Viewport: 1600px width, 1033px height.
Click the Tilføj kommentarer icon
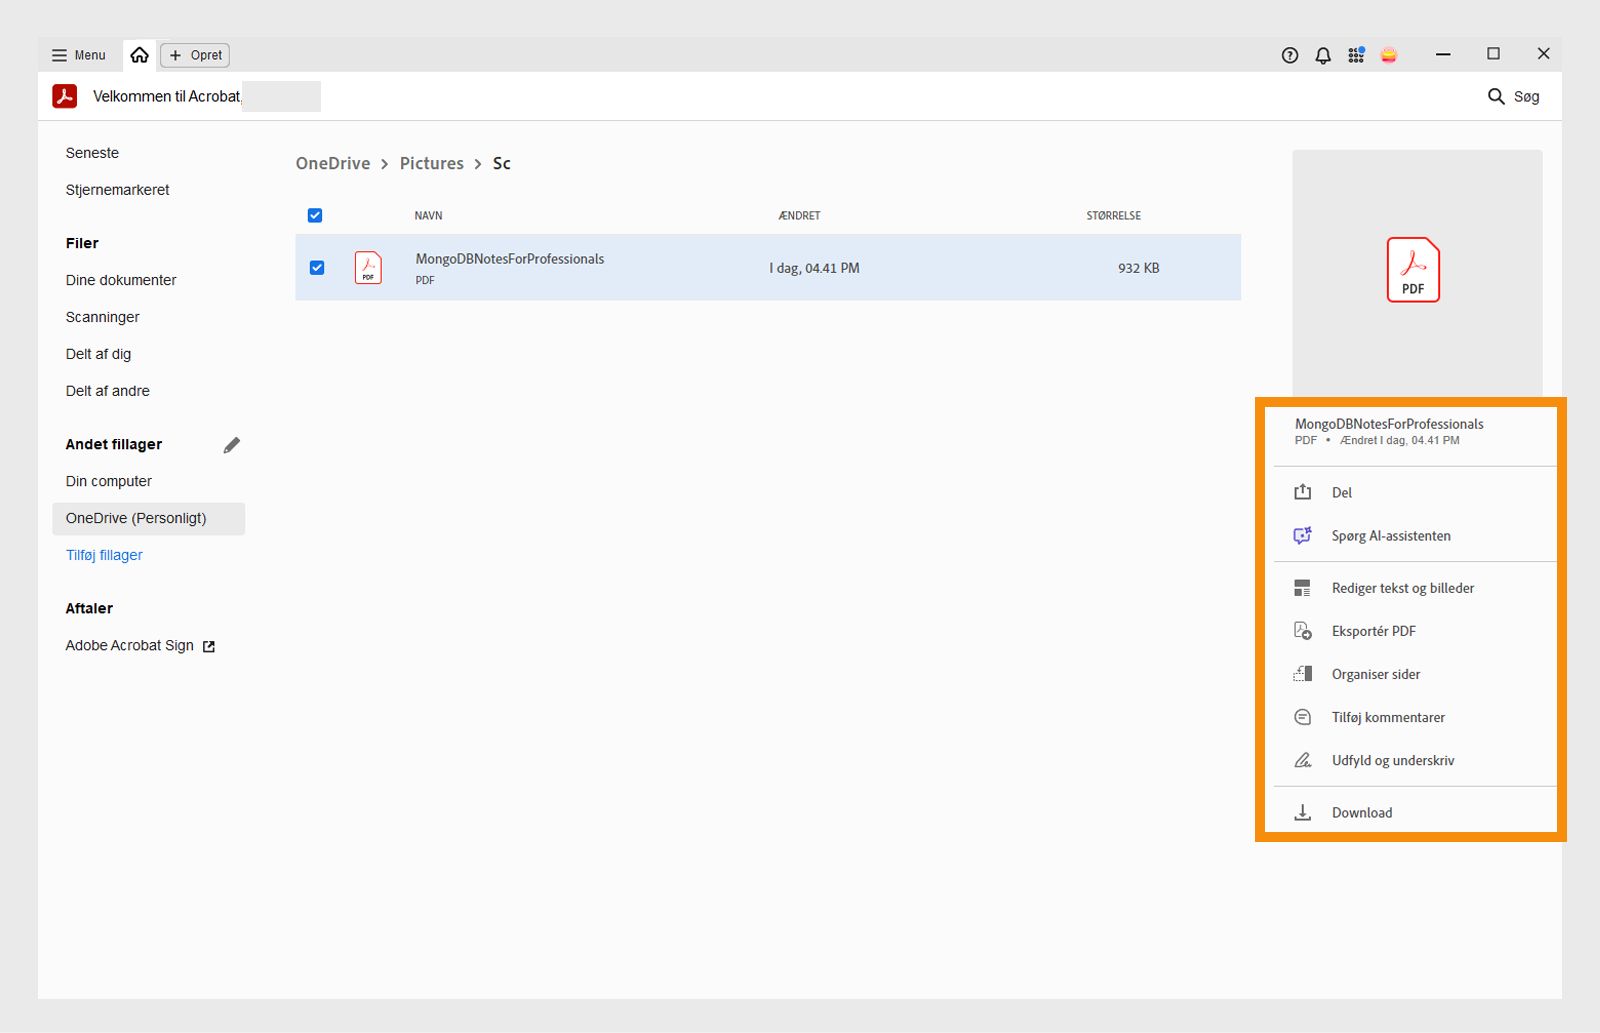click(x=1302, y=717)
